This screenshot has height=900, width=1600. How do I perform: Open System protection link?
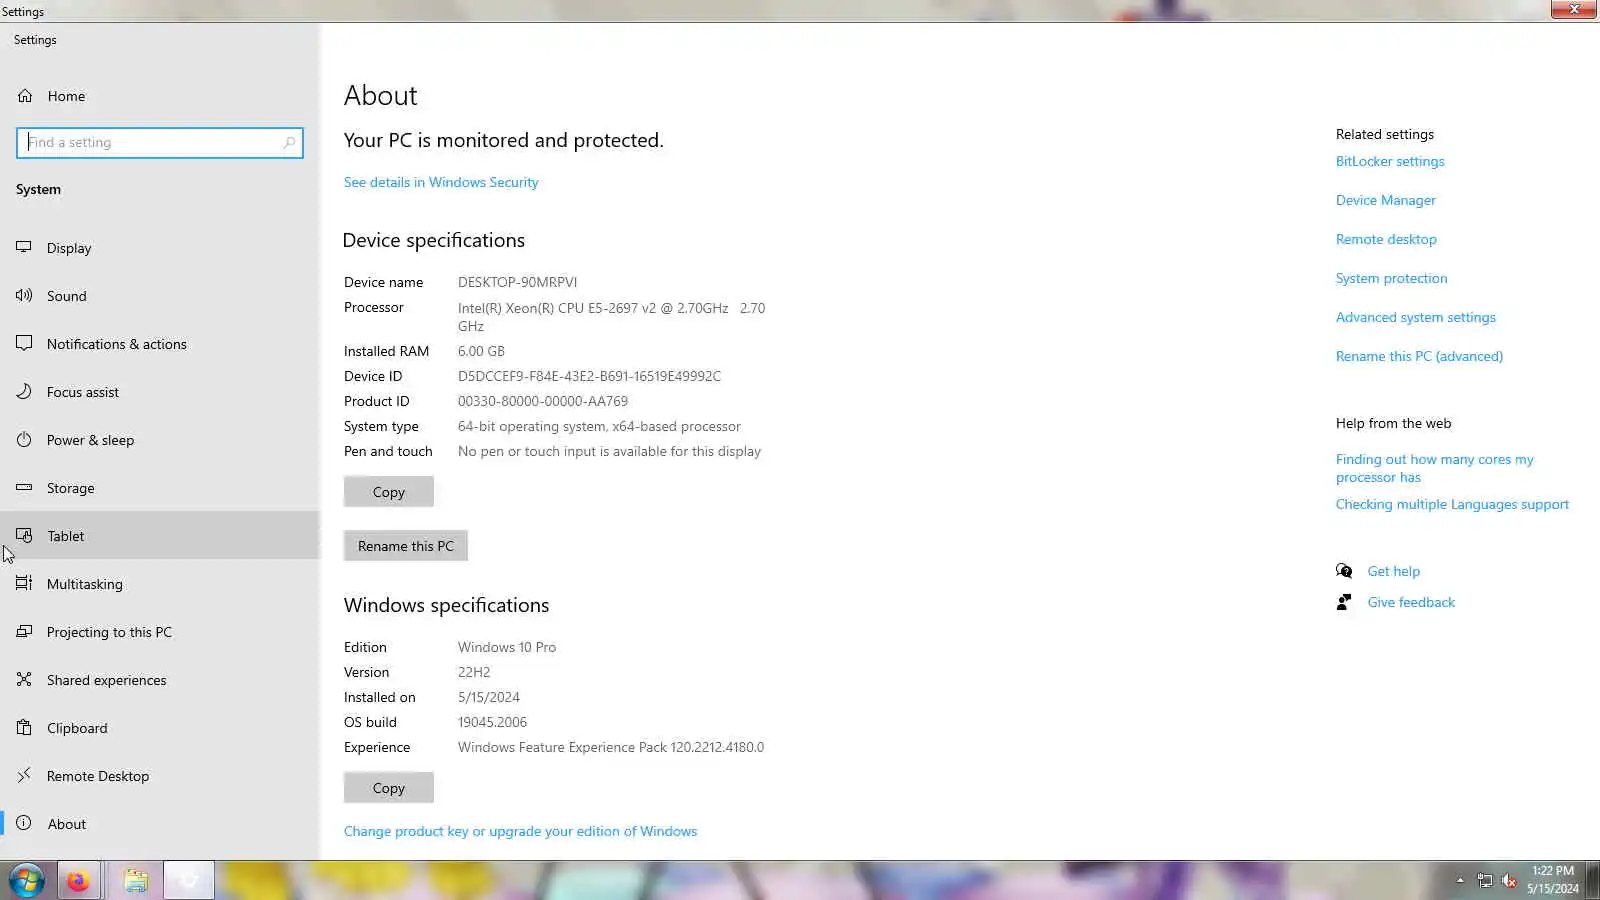[x=1391, y=278]
